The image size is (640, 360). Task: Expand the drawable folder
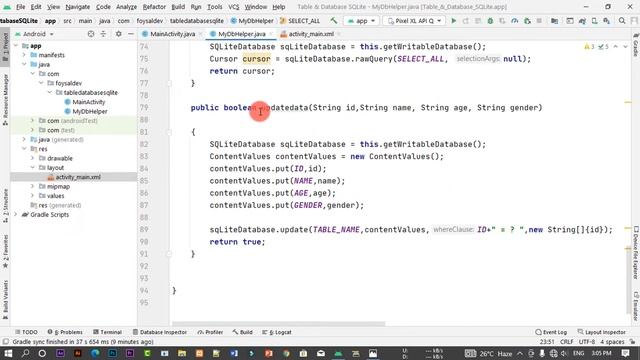[x=33, y=158]
